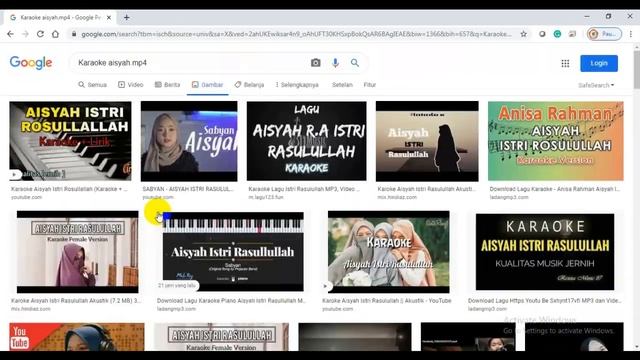Open the SafeSearch dropdown
The height and width of the screenshot is (360, 640).
[x=596, y=85]
